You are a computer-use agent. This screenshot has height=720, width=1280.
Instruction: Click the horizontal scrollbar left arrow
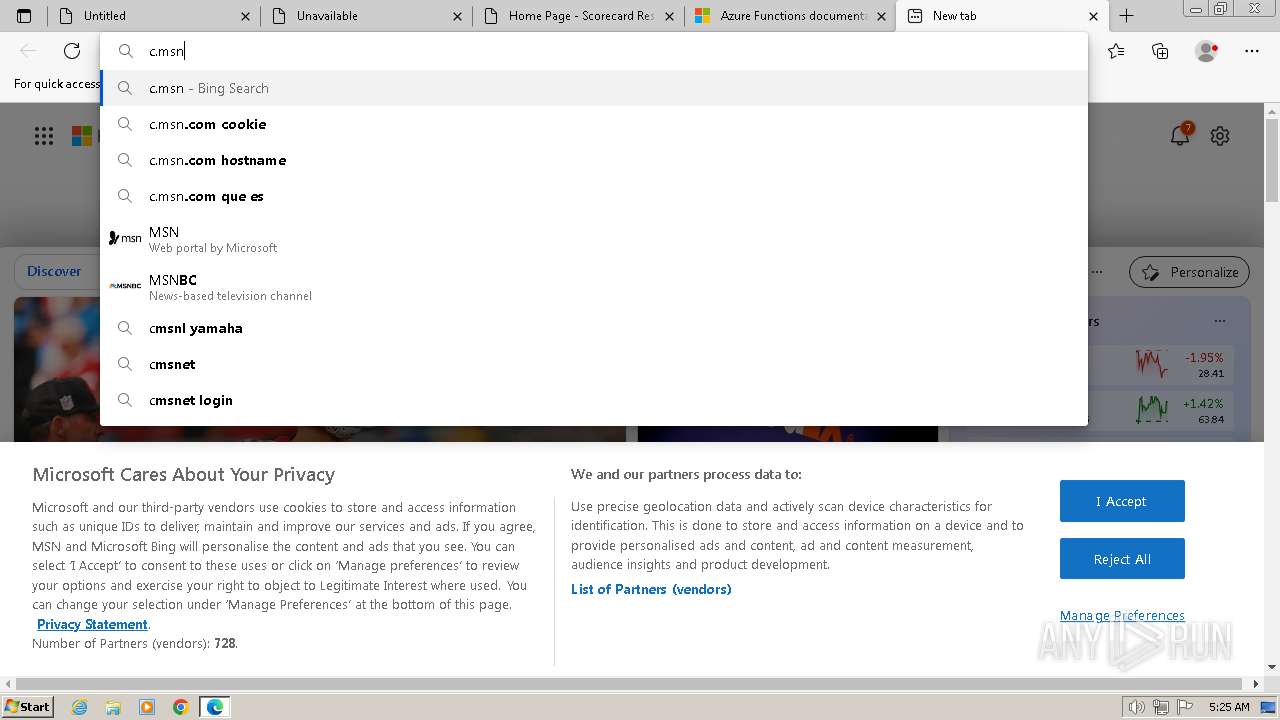click(7, 684)
